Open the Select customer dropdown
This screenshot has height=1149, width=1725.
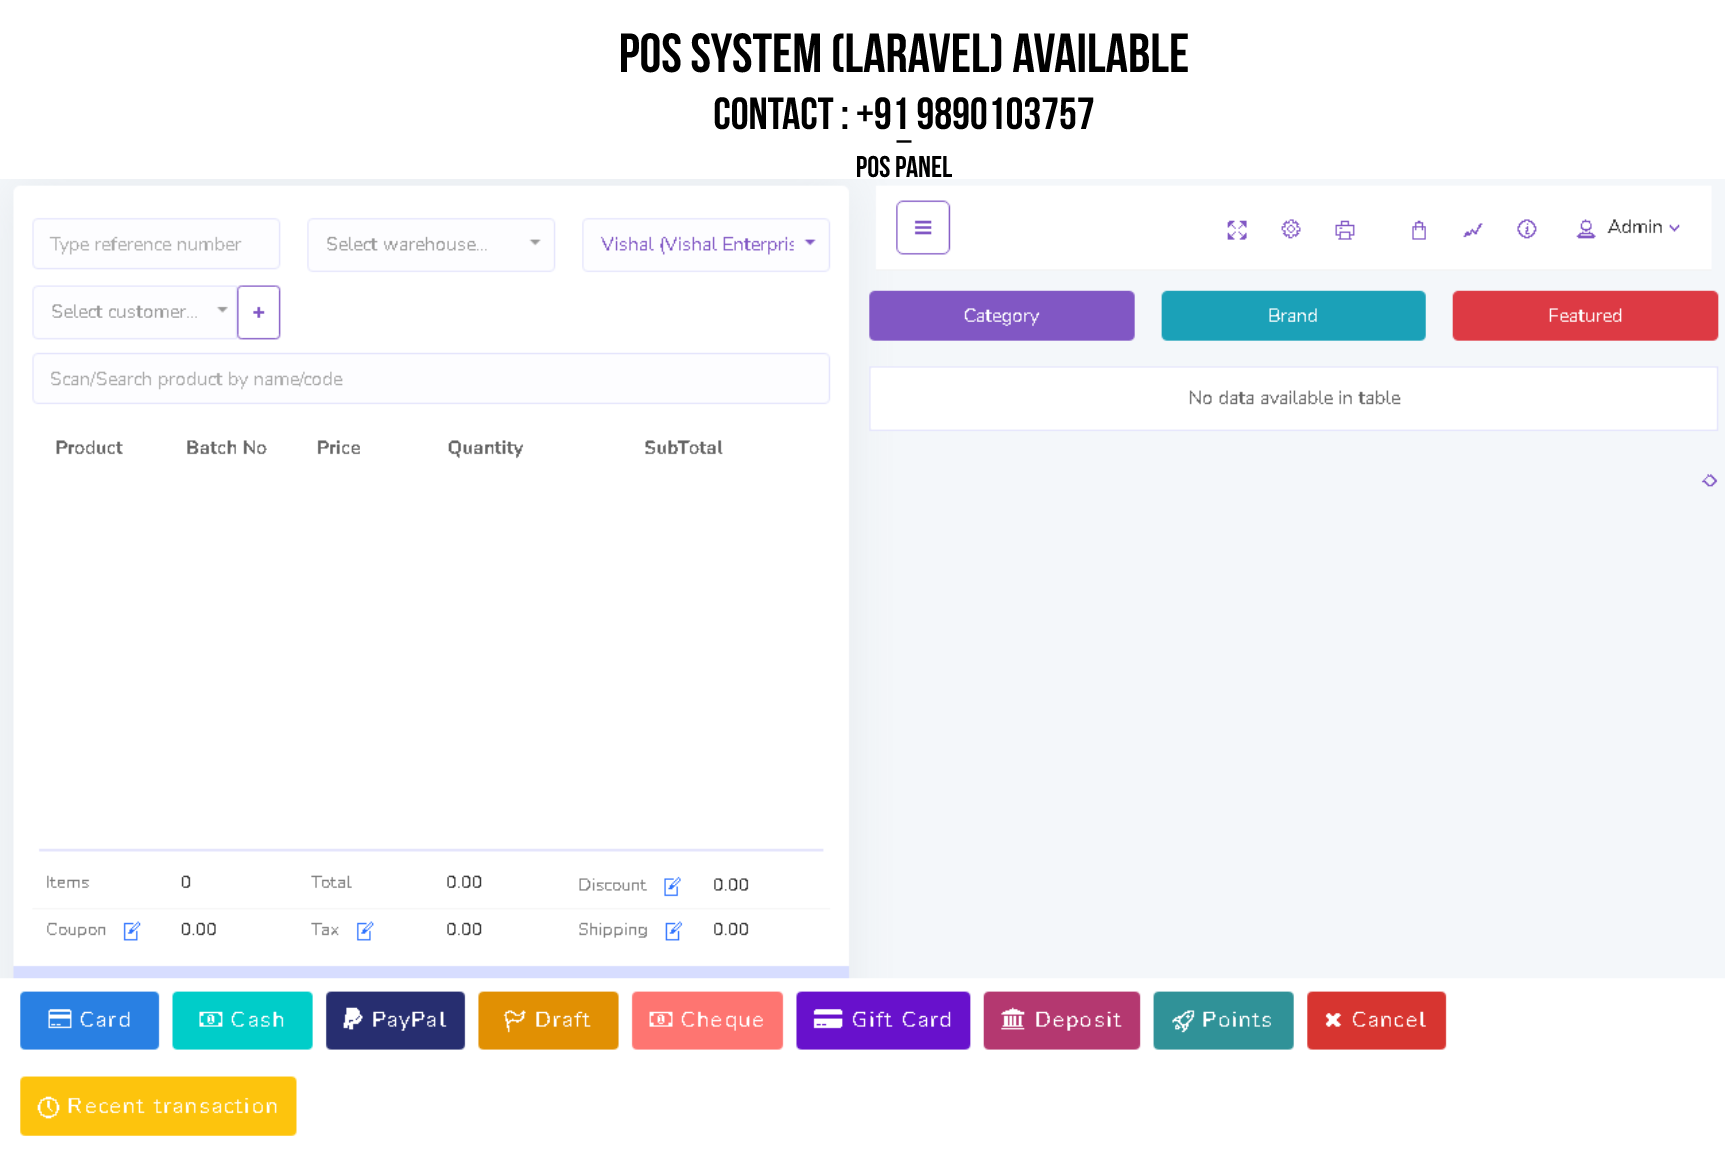[x=135, y=312]
